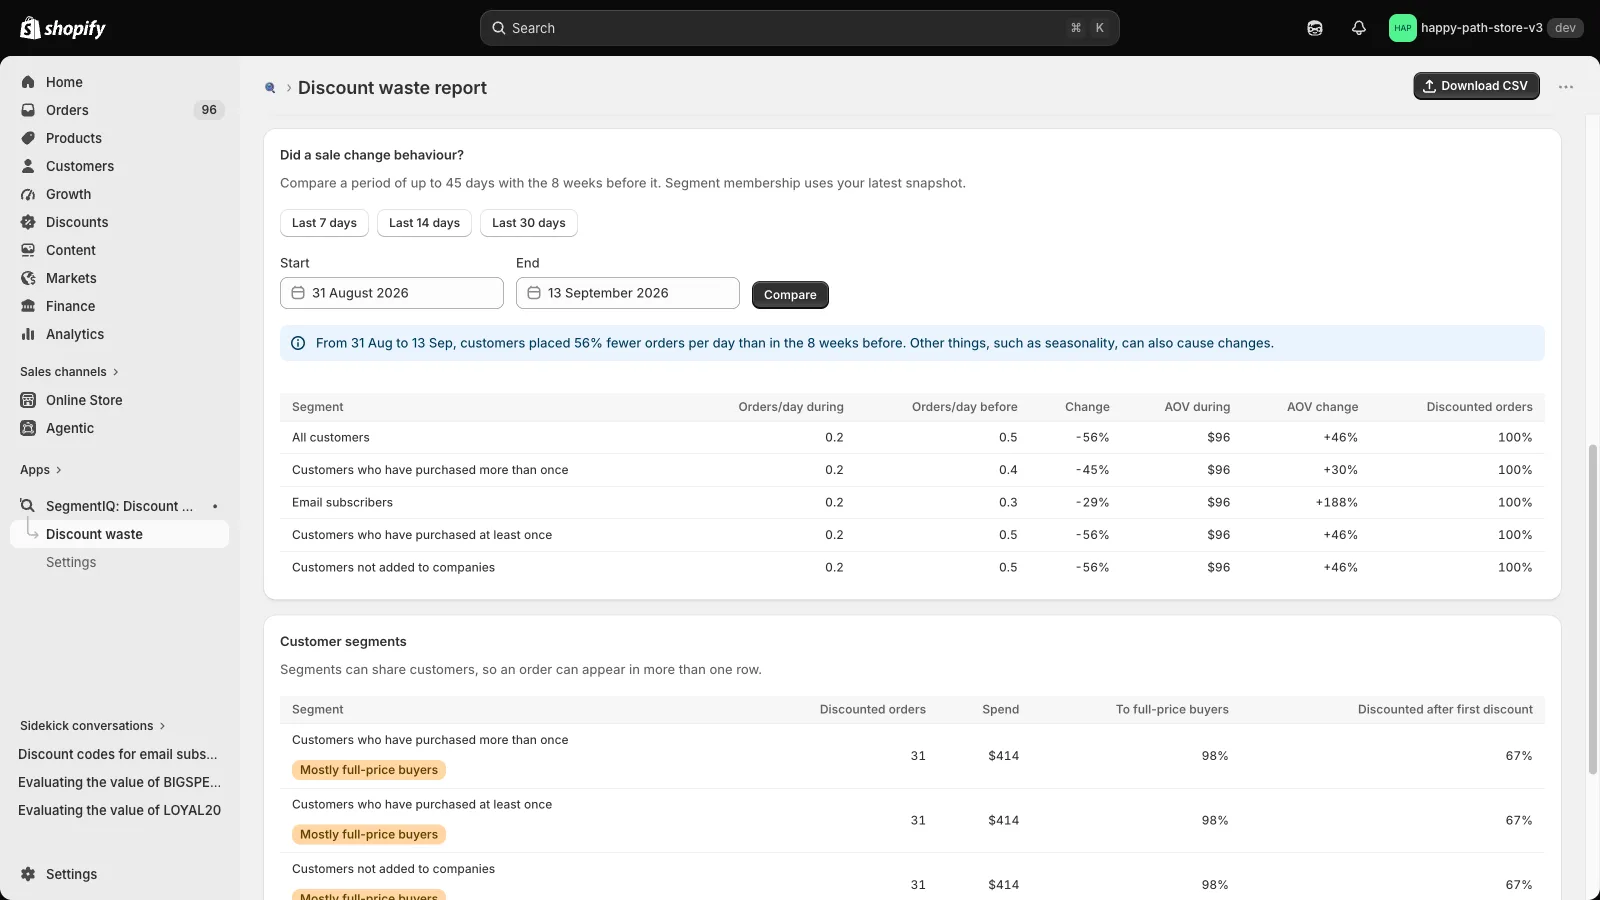
Task: Click the Growth icon in sidebar
Action: [28, 194]
